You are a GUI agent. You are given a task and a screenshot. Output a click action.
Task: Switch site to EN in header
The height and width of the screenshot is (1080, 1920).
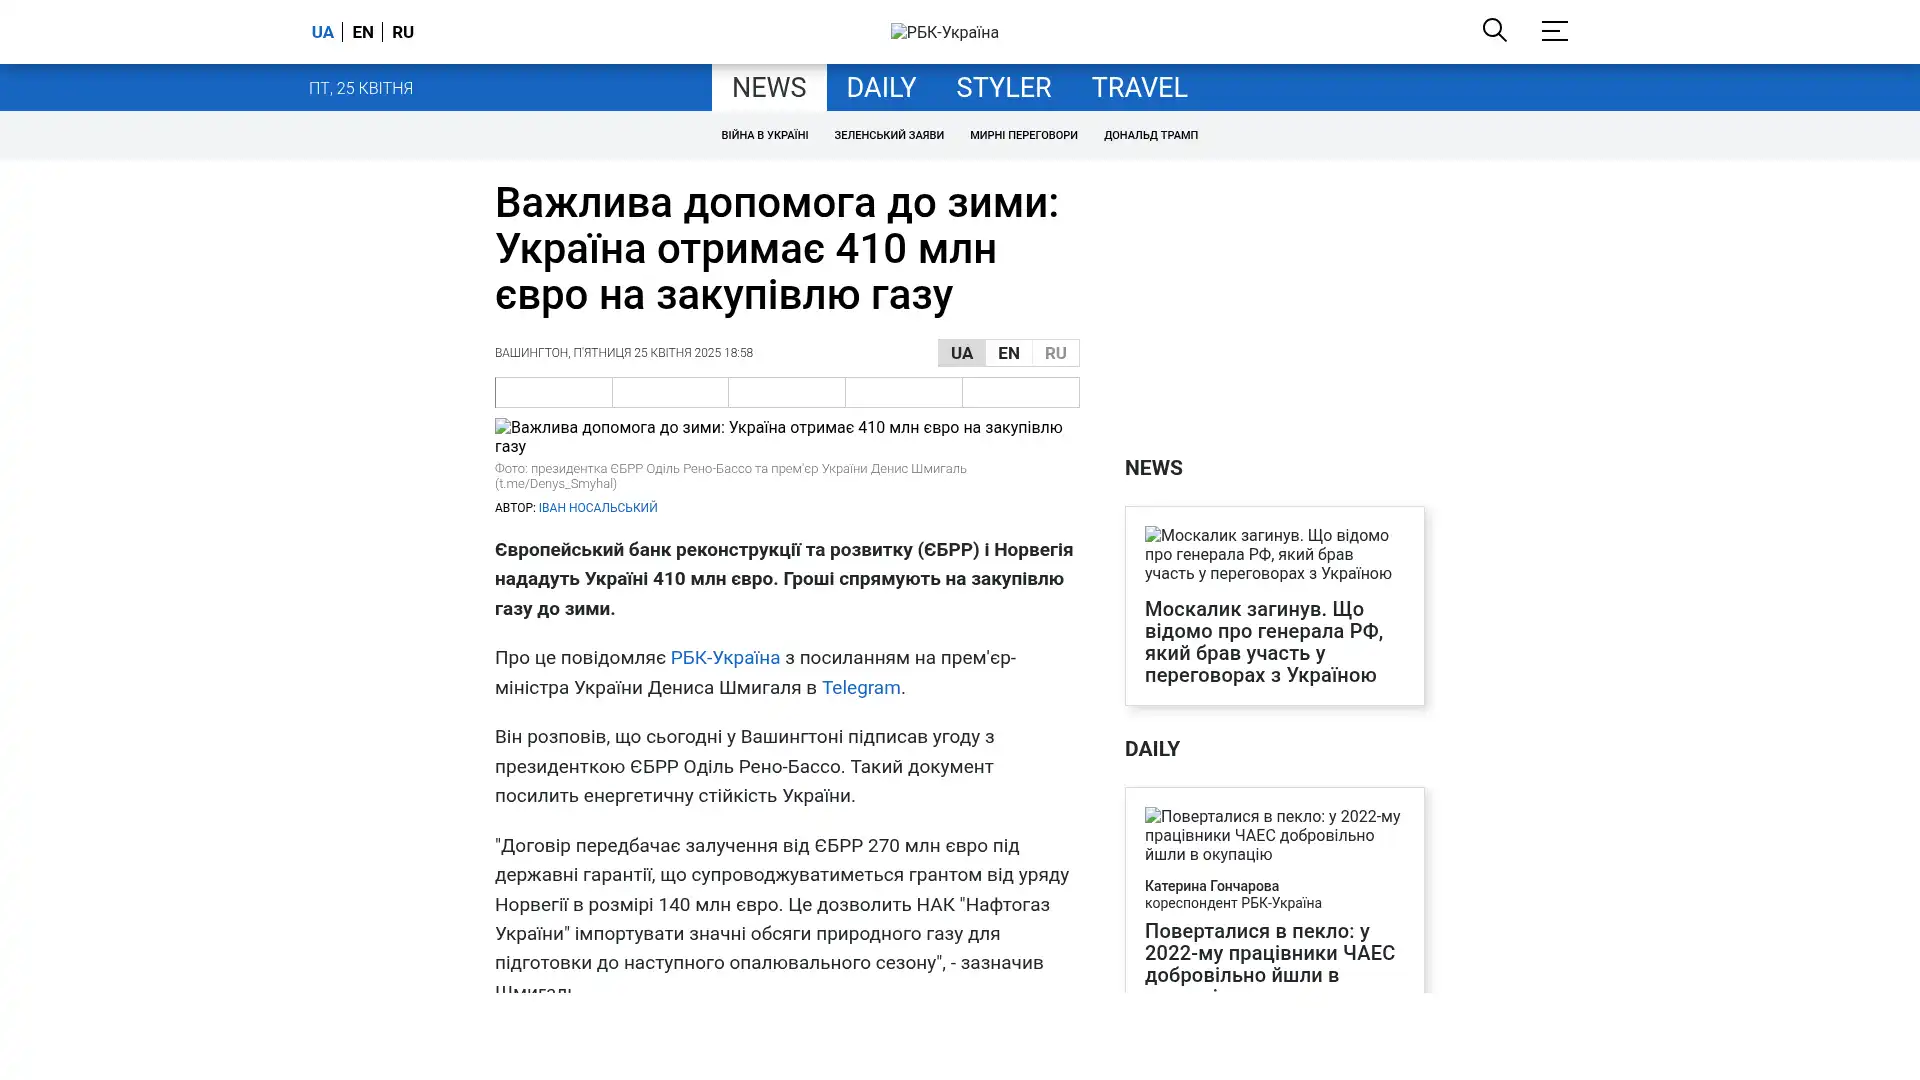coord(363,32)
